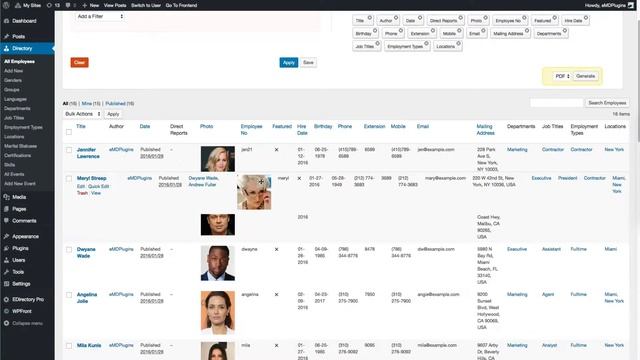
Task: Click the blue Apply filter button
Action: click(x=289, y=62)
